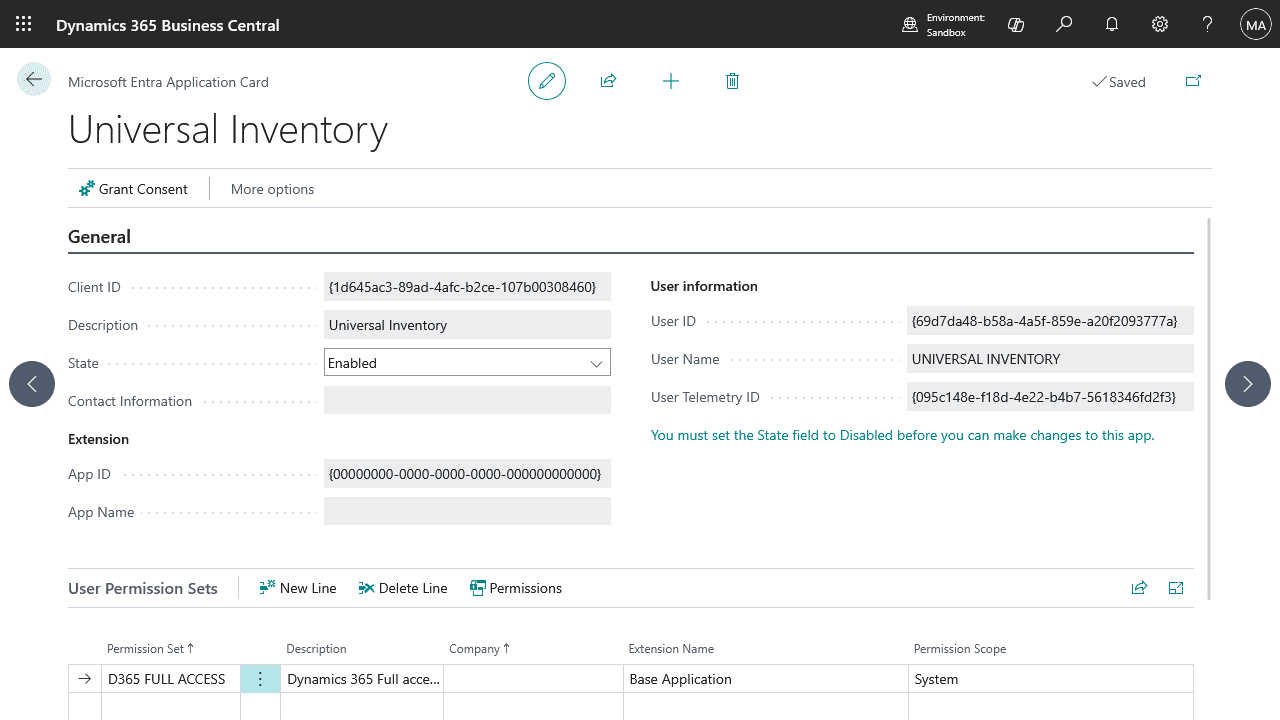This screenshot has height=720, width=1280.
Task: Open card in a new window
Action: (1193, 81)
